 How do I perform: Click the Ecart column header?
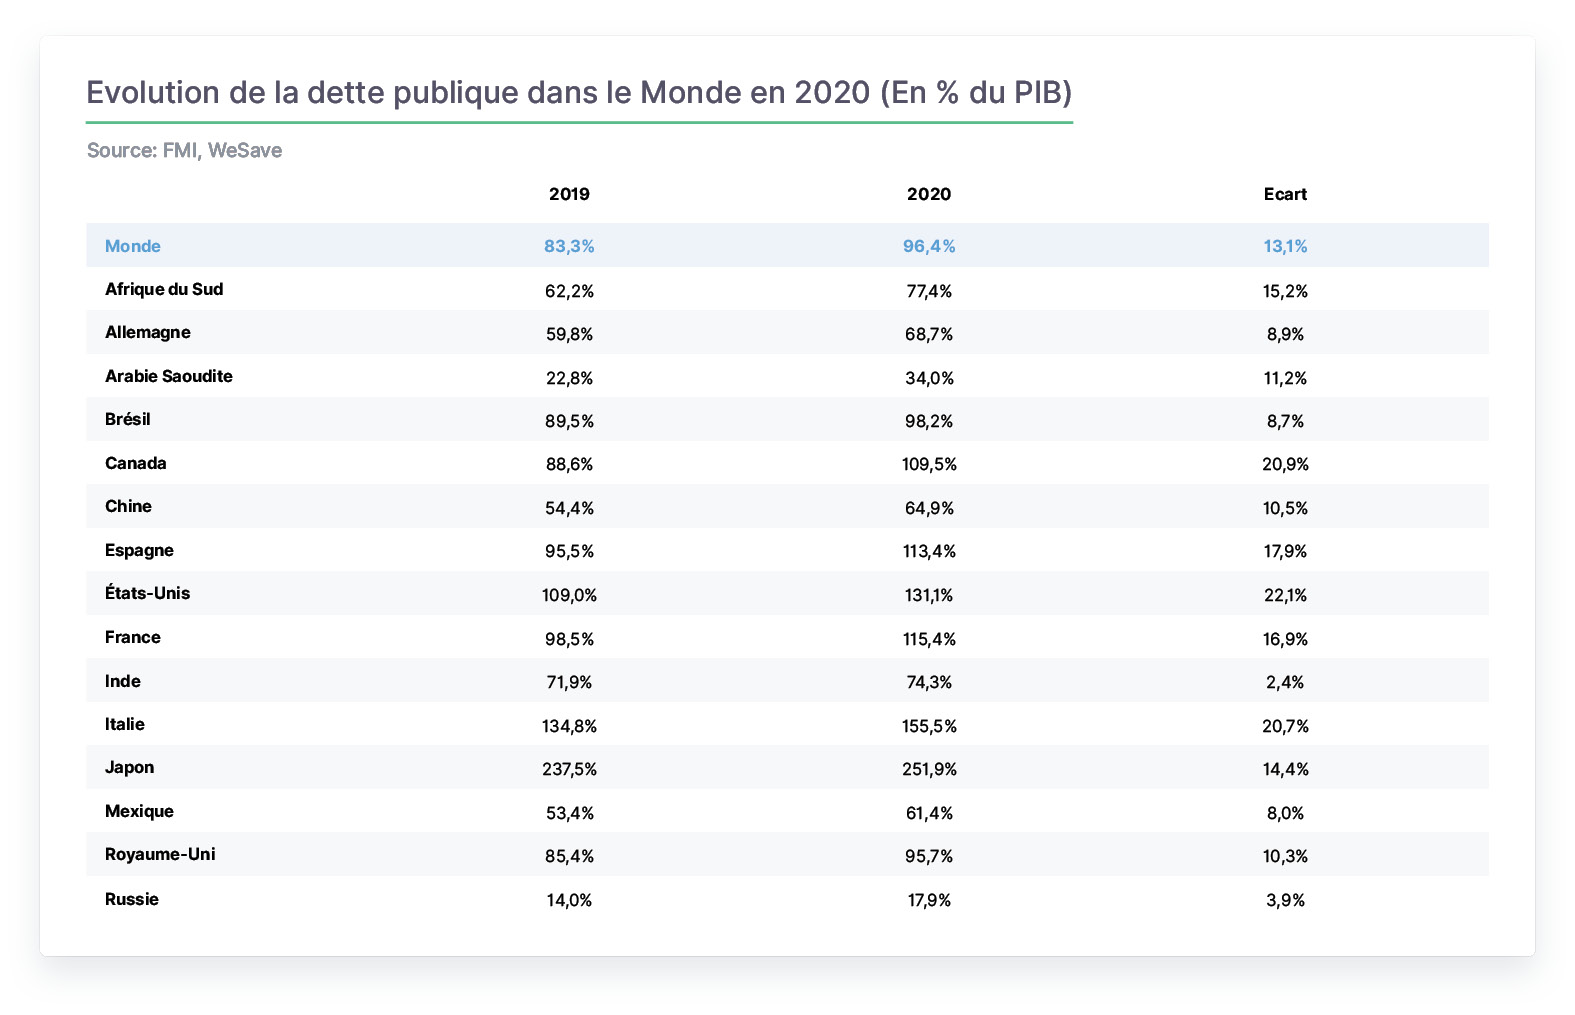coord(1285,194)
